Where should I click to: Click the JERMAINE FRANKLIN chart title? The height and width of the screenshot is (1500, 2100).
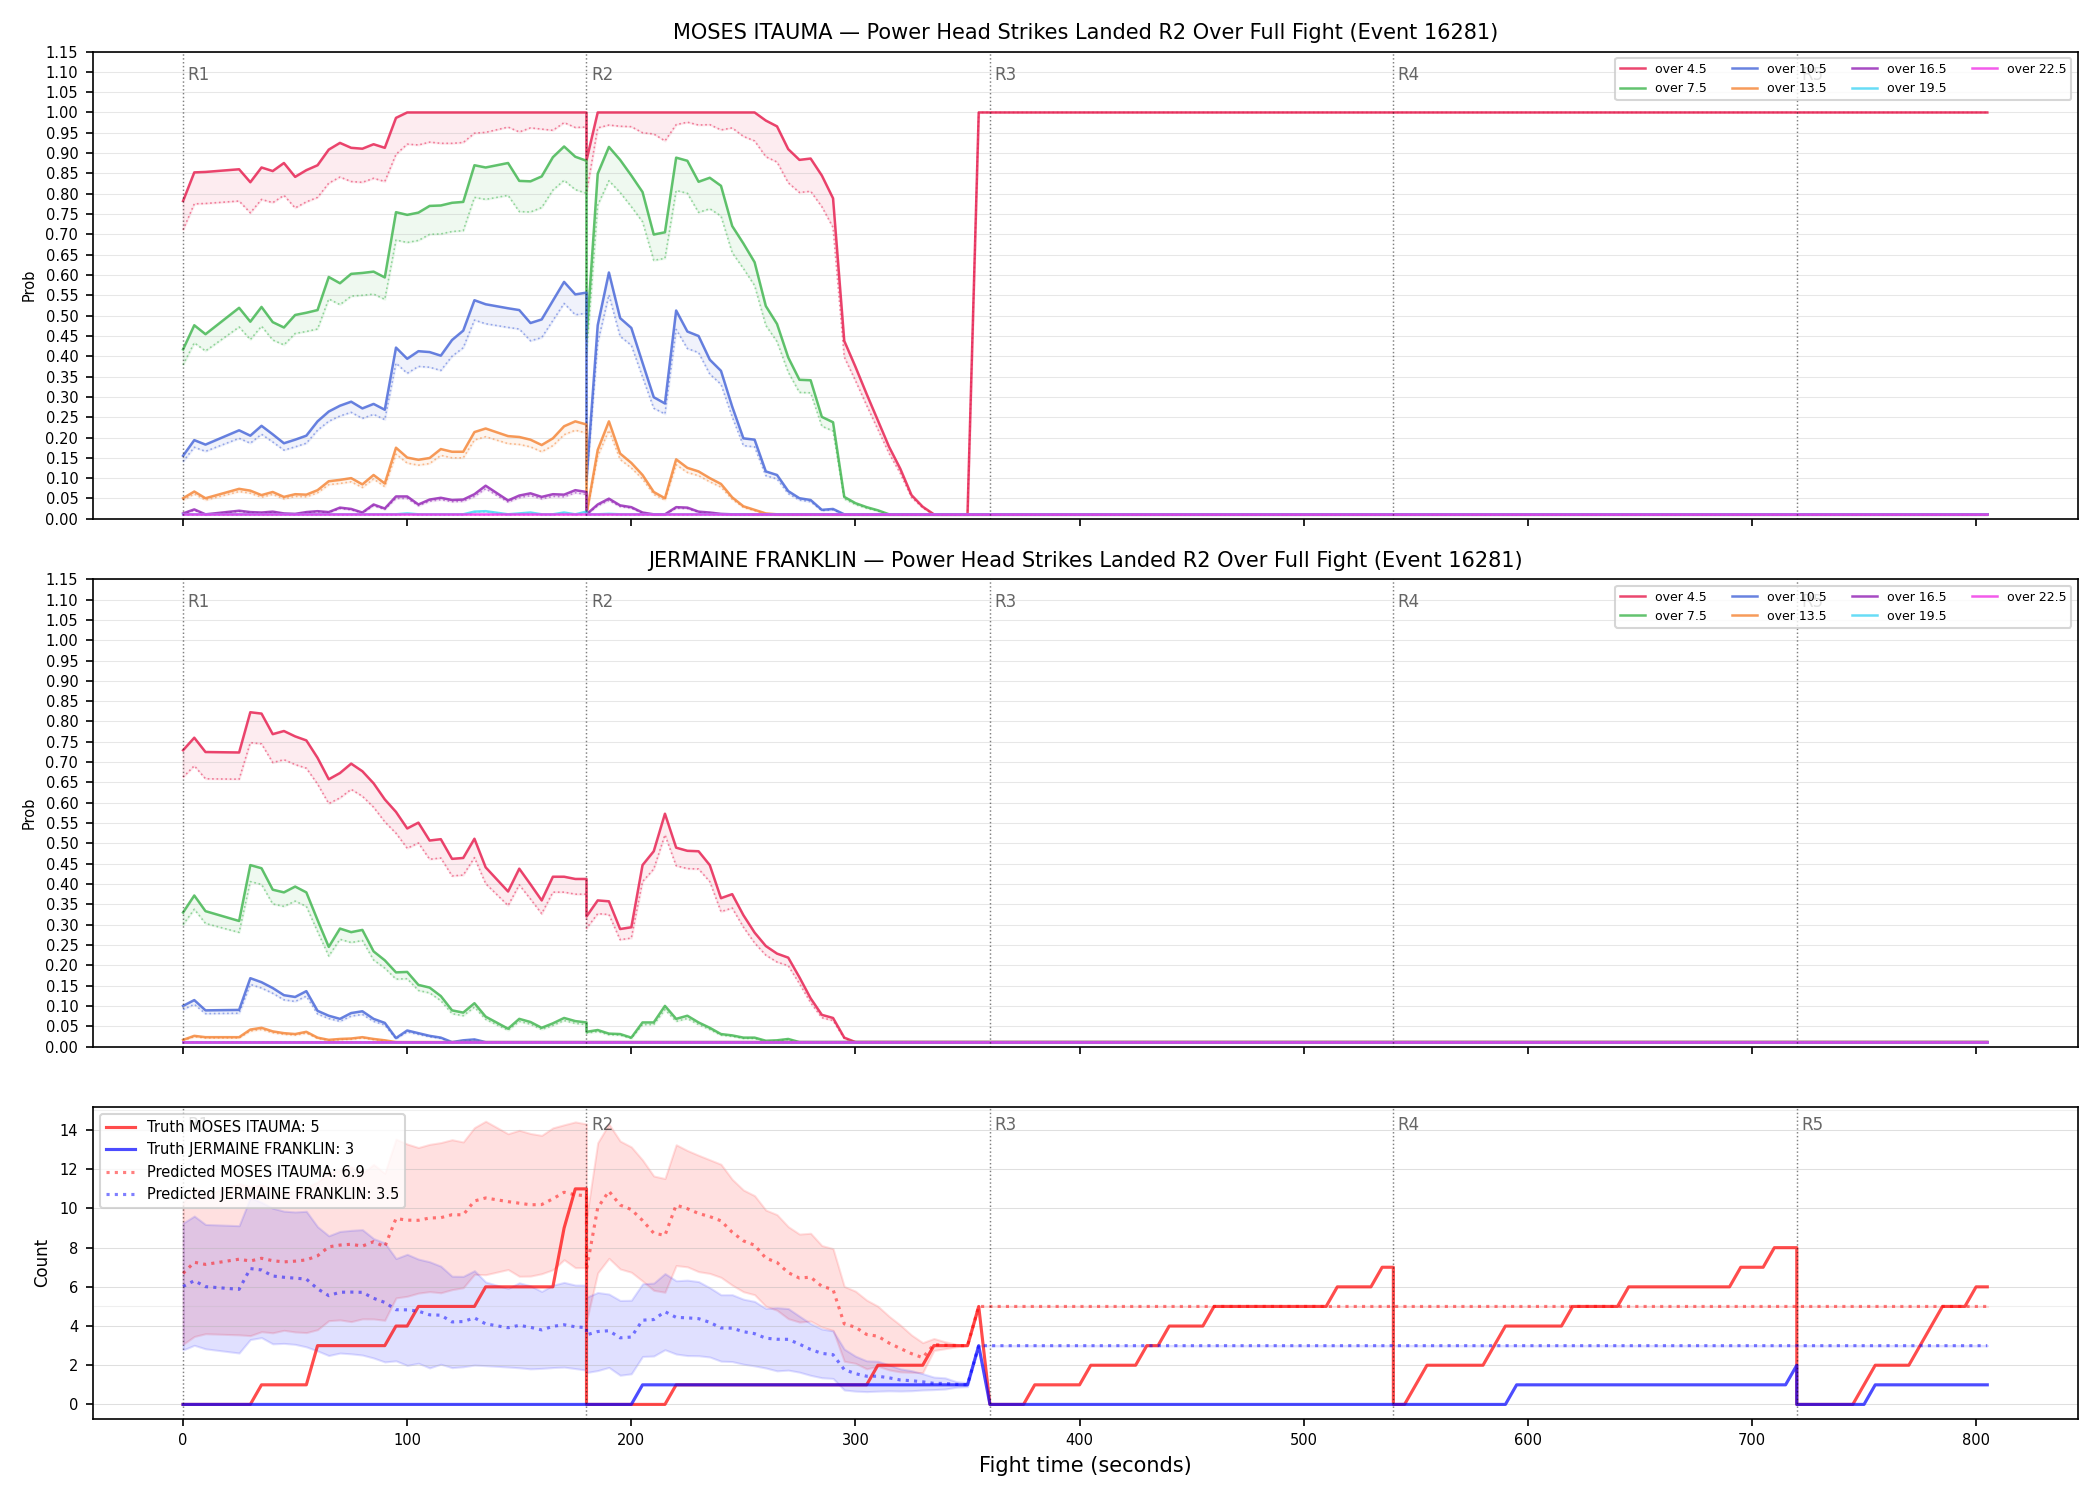(1085, 560)
